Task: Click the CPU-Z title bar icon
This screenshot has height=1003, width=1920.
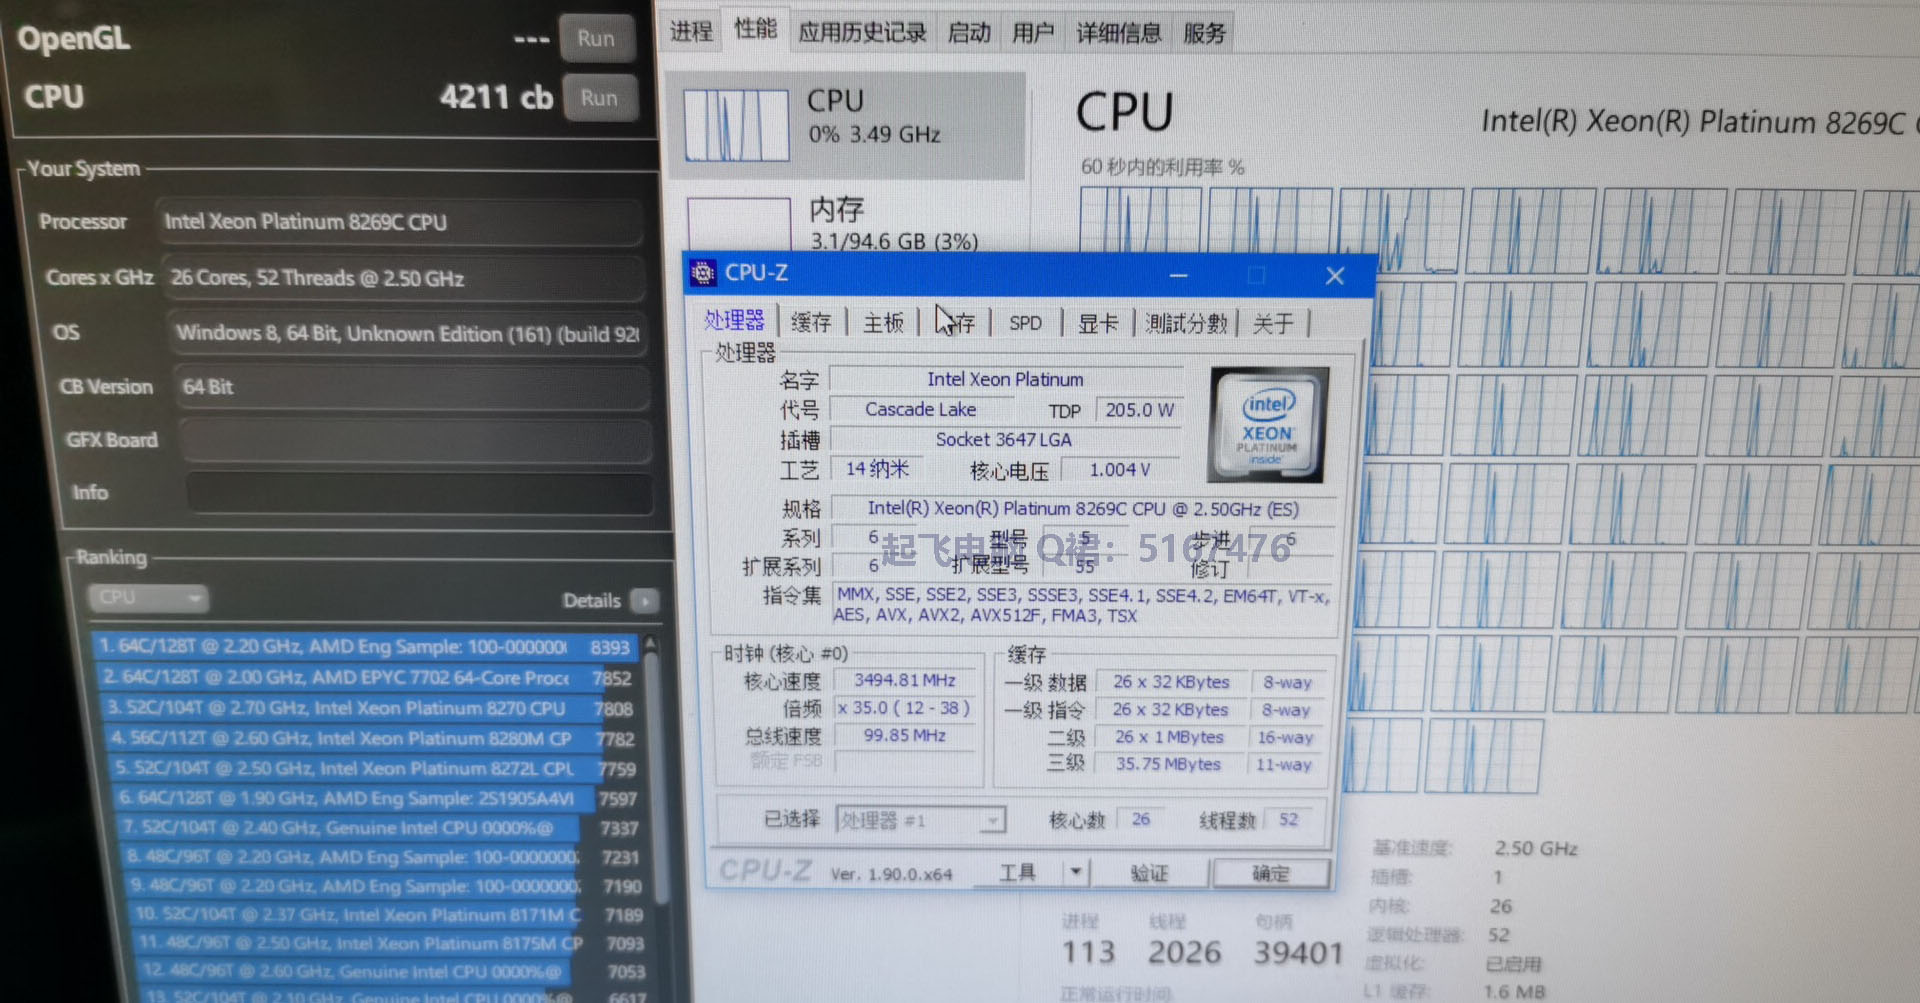Action: (x=704, y=273)
